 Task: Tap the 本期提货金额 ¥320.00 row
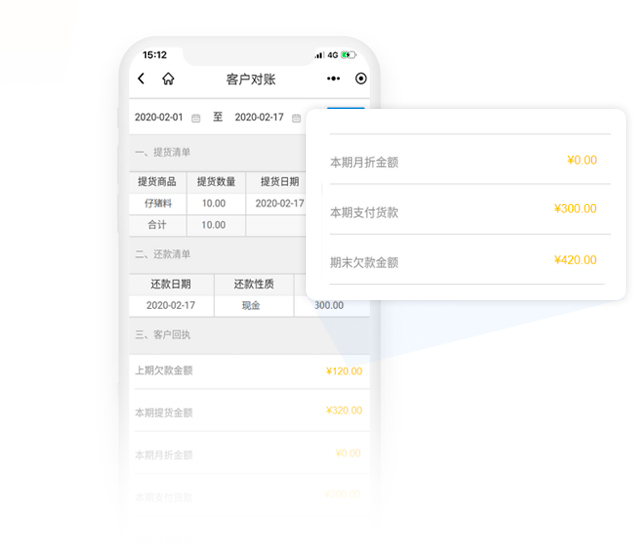pos(249,411)
